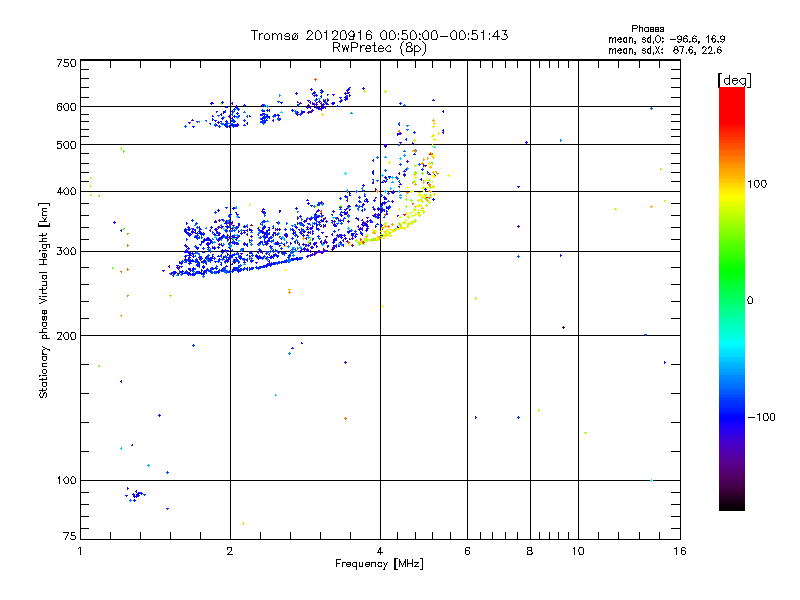Viewport: 800px width, 600px height.
Task: Click the colorbar tick label '-100'
Action: [762, 417]
